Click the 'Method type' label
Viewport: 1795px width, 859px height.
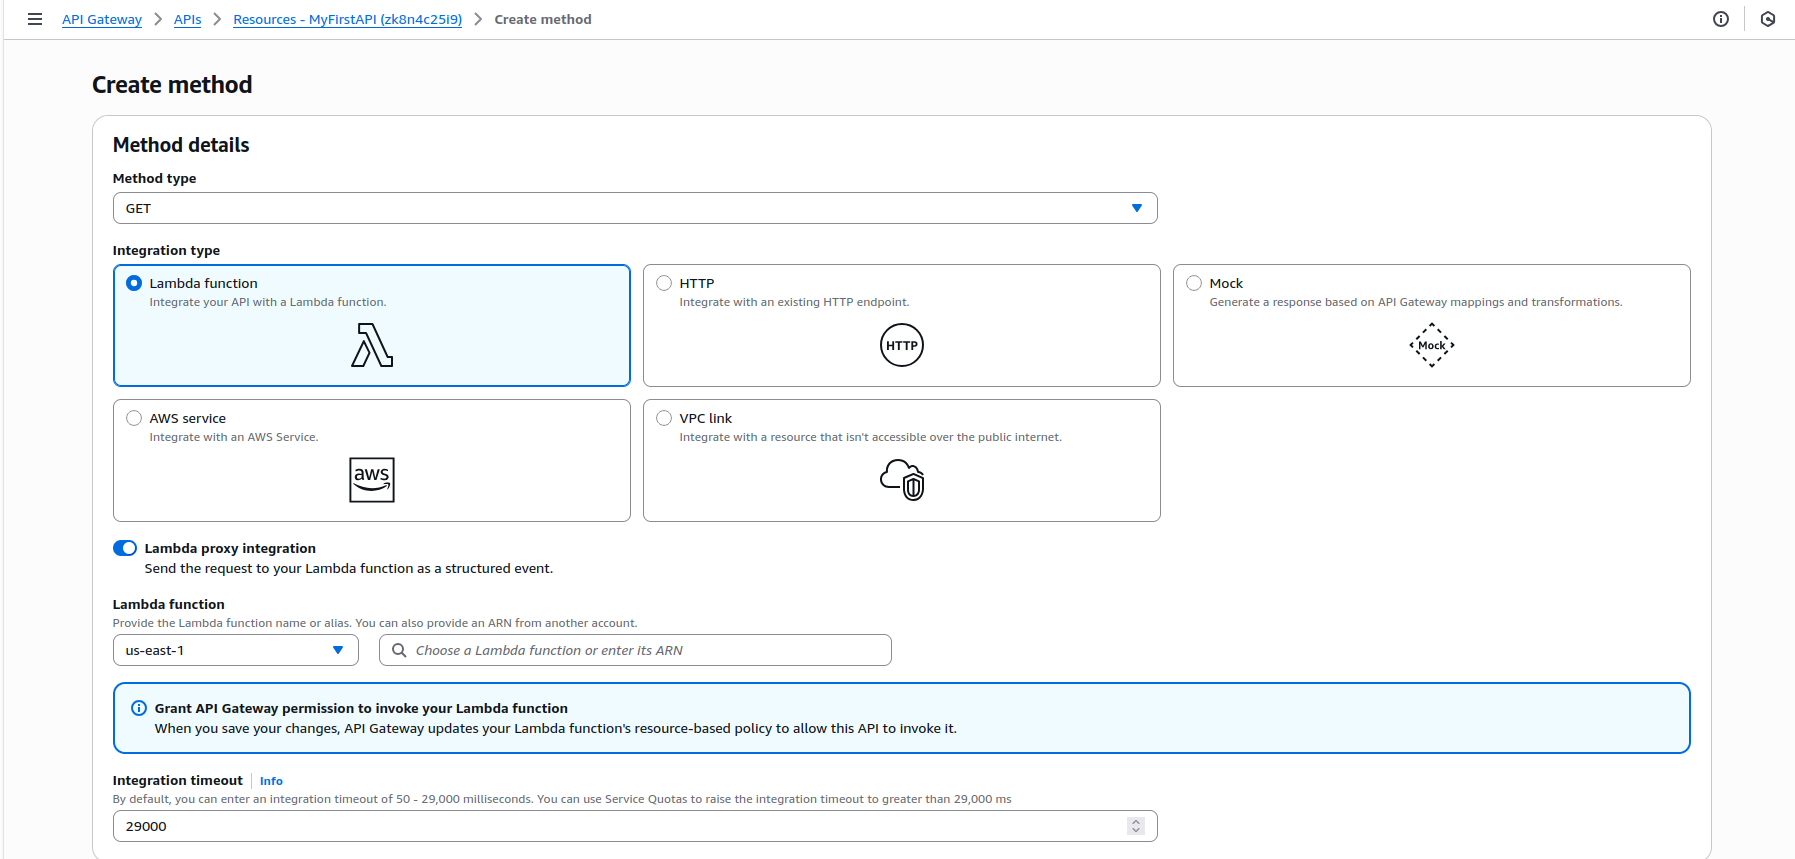154,178
